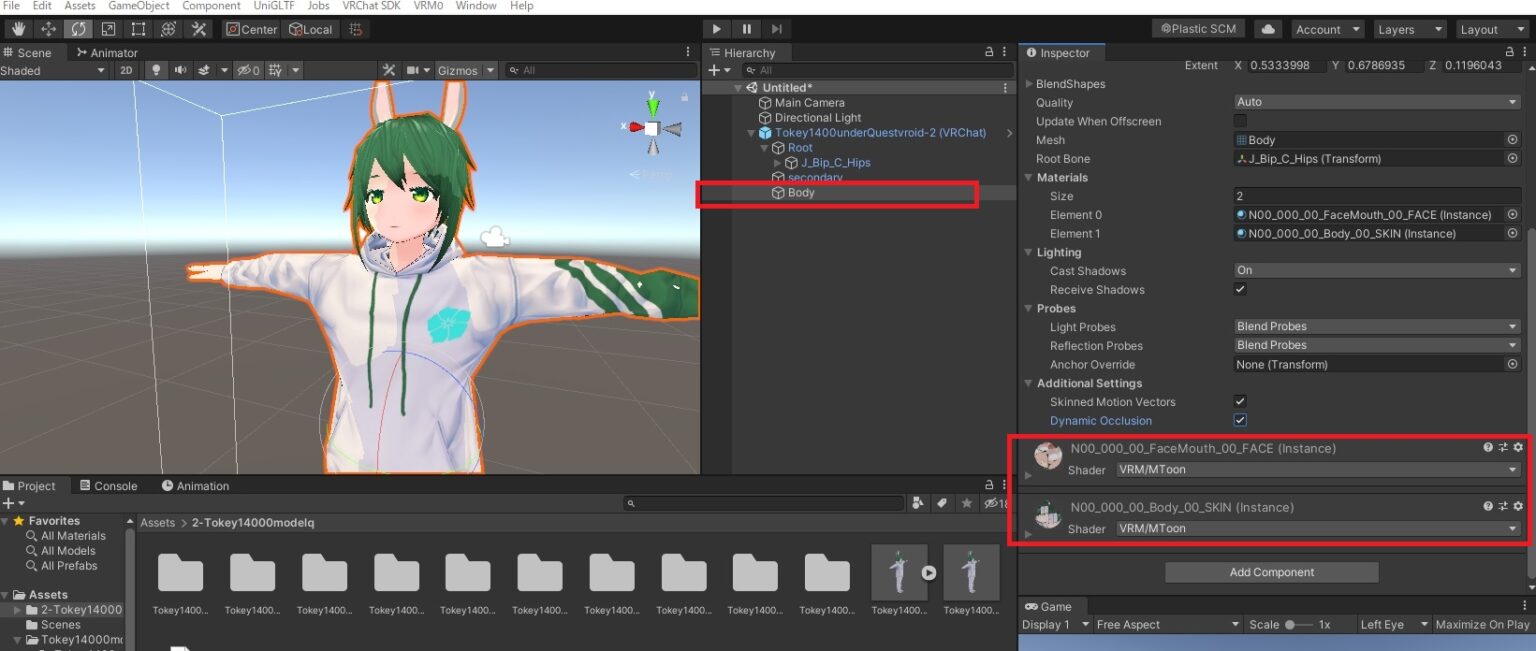Toggle the Skinned Motion Vectors checkbox
The height and width of the screenshot is (651, 1536).
[x=1239, y=401]
